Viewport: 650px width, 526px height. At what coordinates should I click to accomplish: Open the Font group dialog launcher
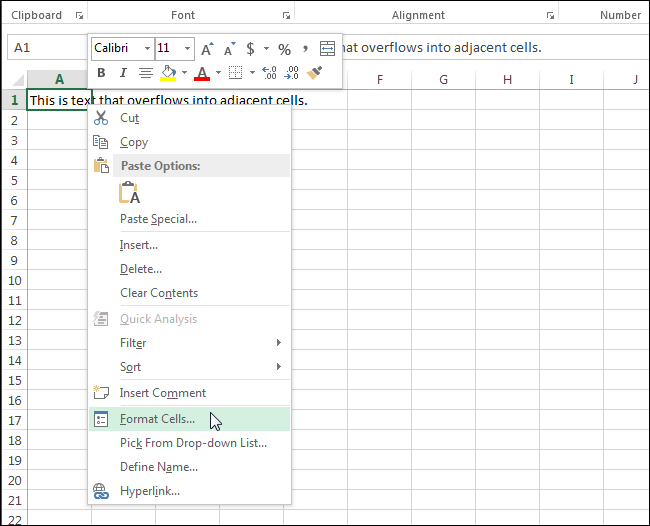pos(285,16)
